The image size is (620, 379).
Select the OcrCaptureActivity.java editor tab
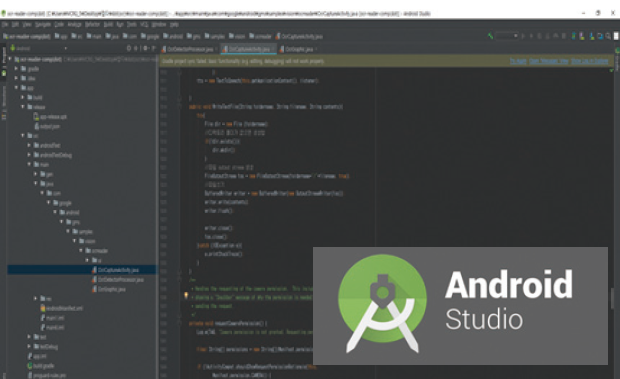pyautogui.click(x=248, y=49)
